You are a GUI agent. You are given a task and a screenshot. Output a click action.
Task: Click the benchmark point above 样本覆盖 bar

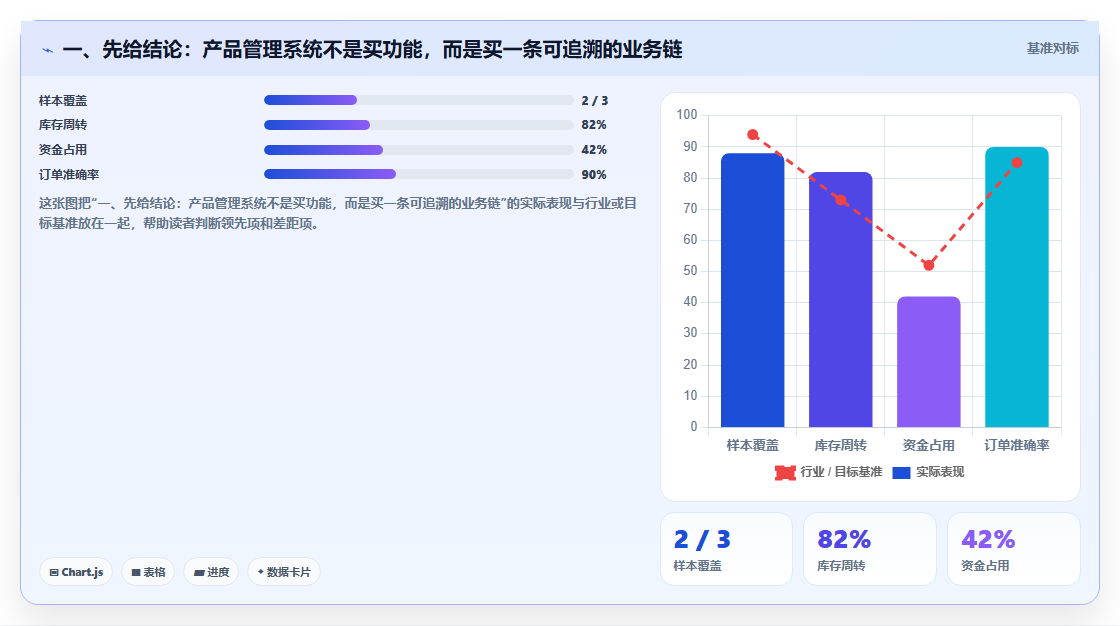coord(753,134)
